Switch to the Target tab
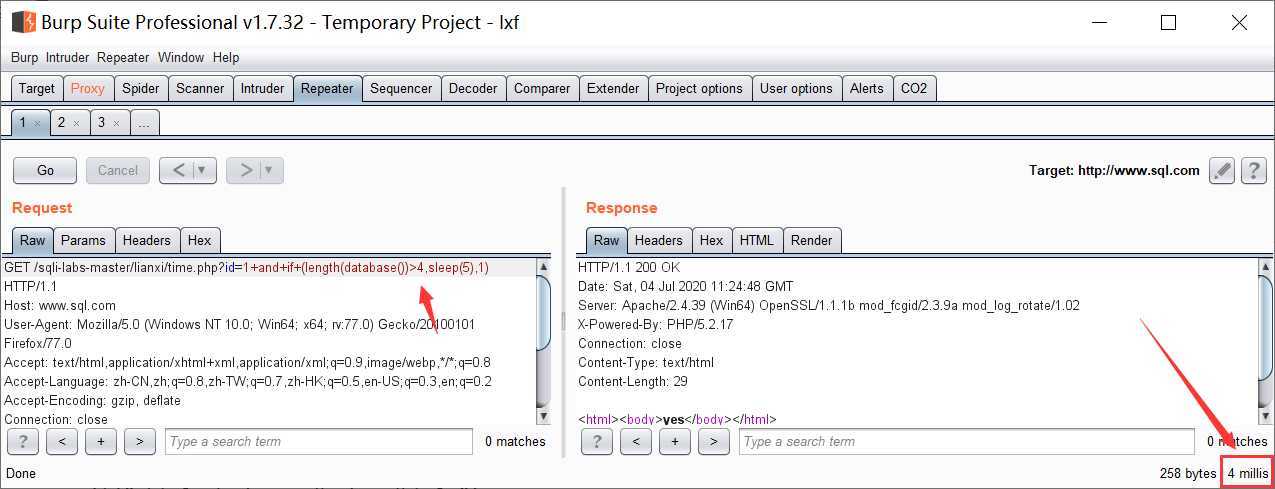 pos(37,88)
